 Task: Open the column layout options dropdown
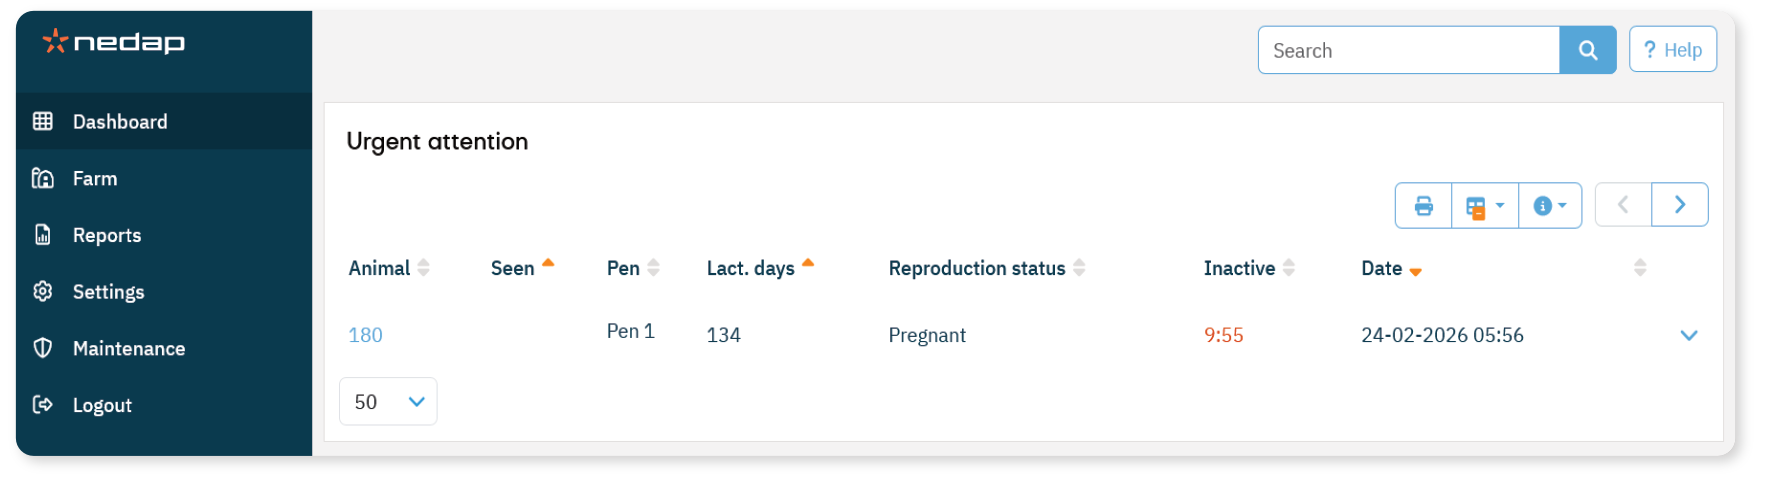point(1484,206)
